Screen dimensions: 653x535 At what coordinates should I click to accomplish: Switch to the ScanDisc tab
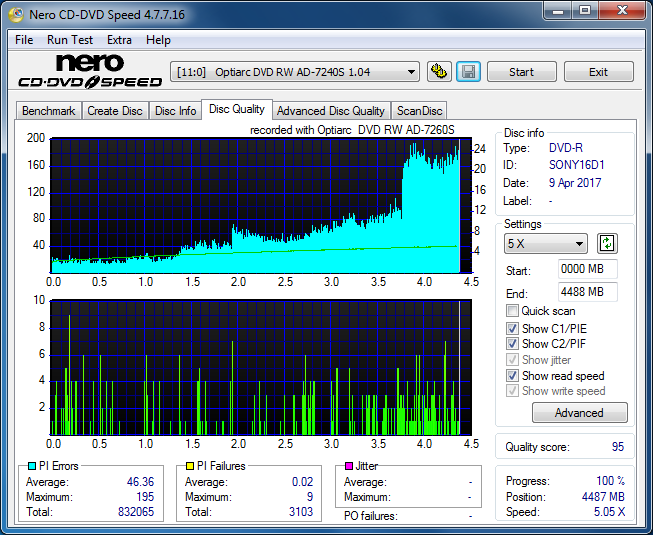click(419, 111)
